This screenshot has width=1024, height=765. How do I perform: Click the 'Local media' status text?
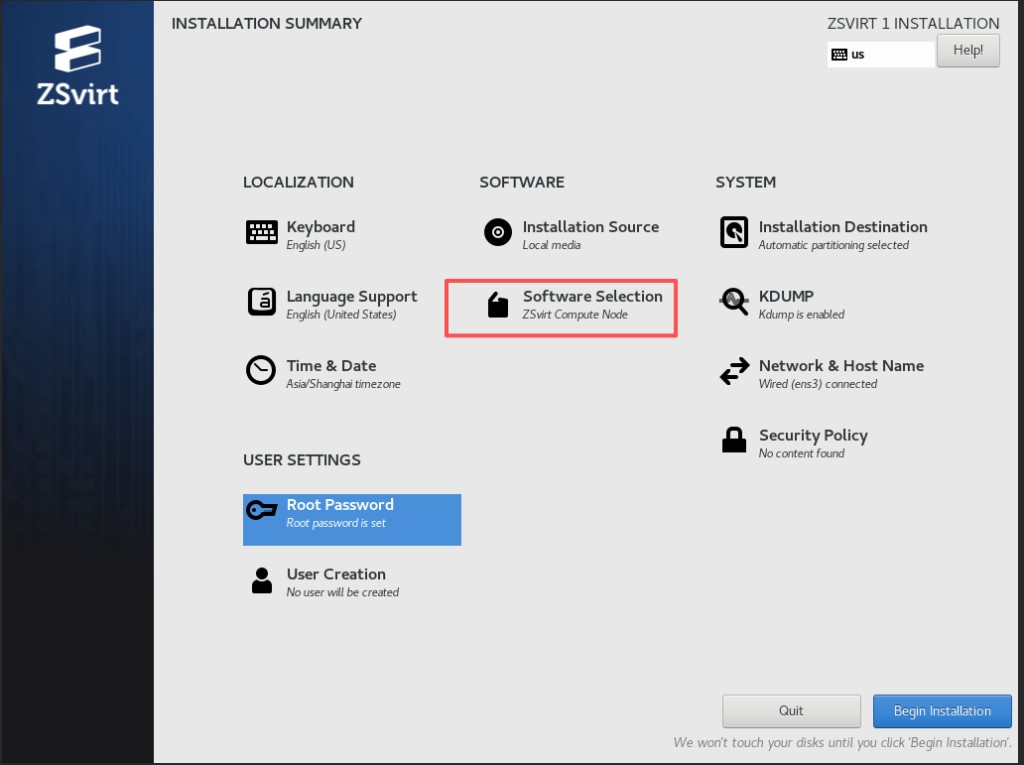click(x=552, y=245)
